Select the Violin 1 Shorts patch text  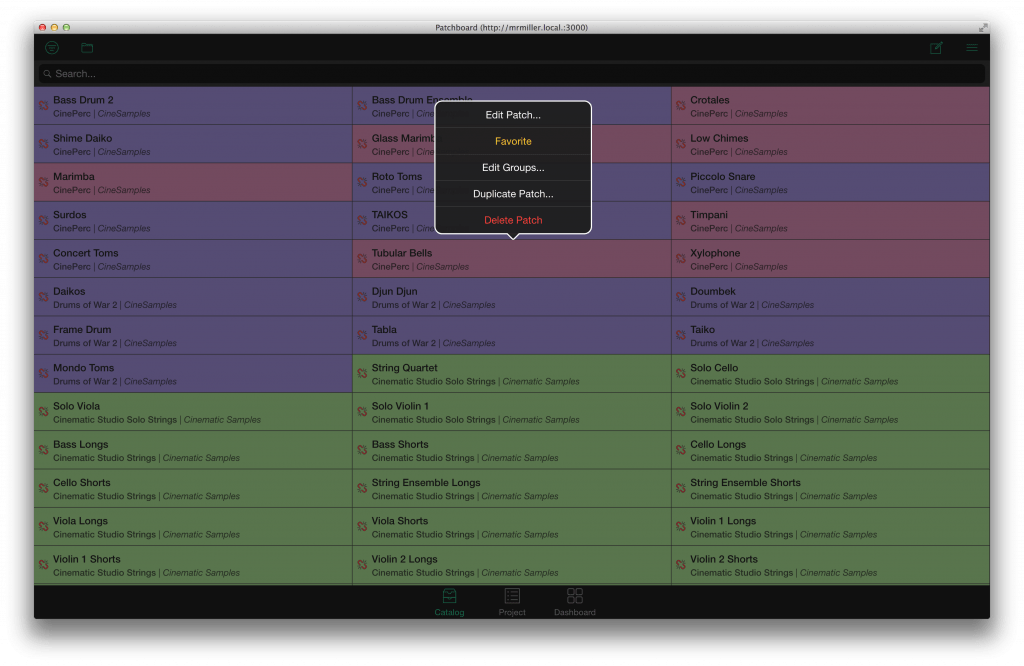[x=87, y=560]
